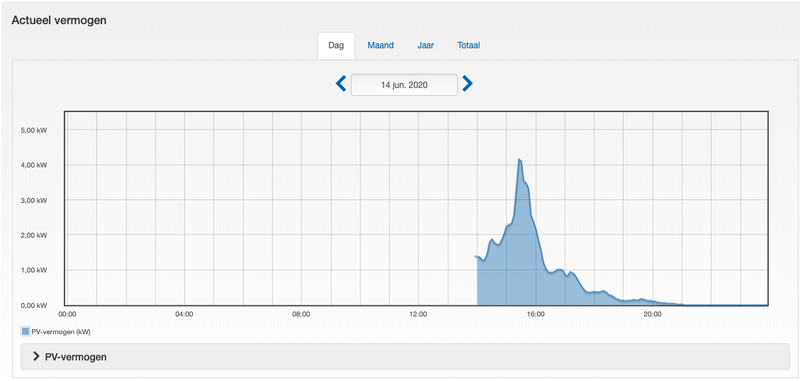Image resolution: width=800 pixels, height=381 pixels.
Task: Click the 1,00 kW axis label
Action: pos(35,270)
